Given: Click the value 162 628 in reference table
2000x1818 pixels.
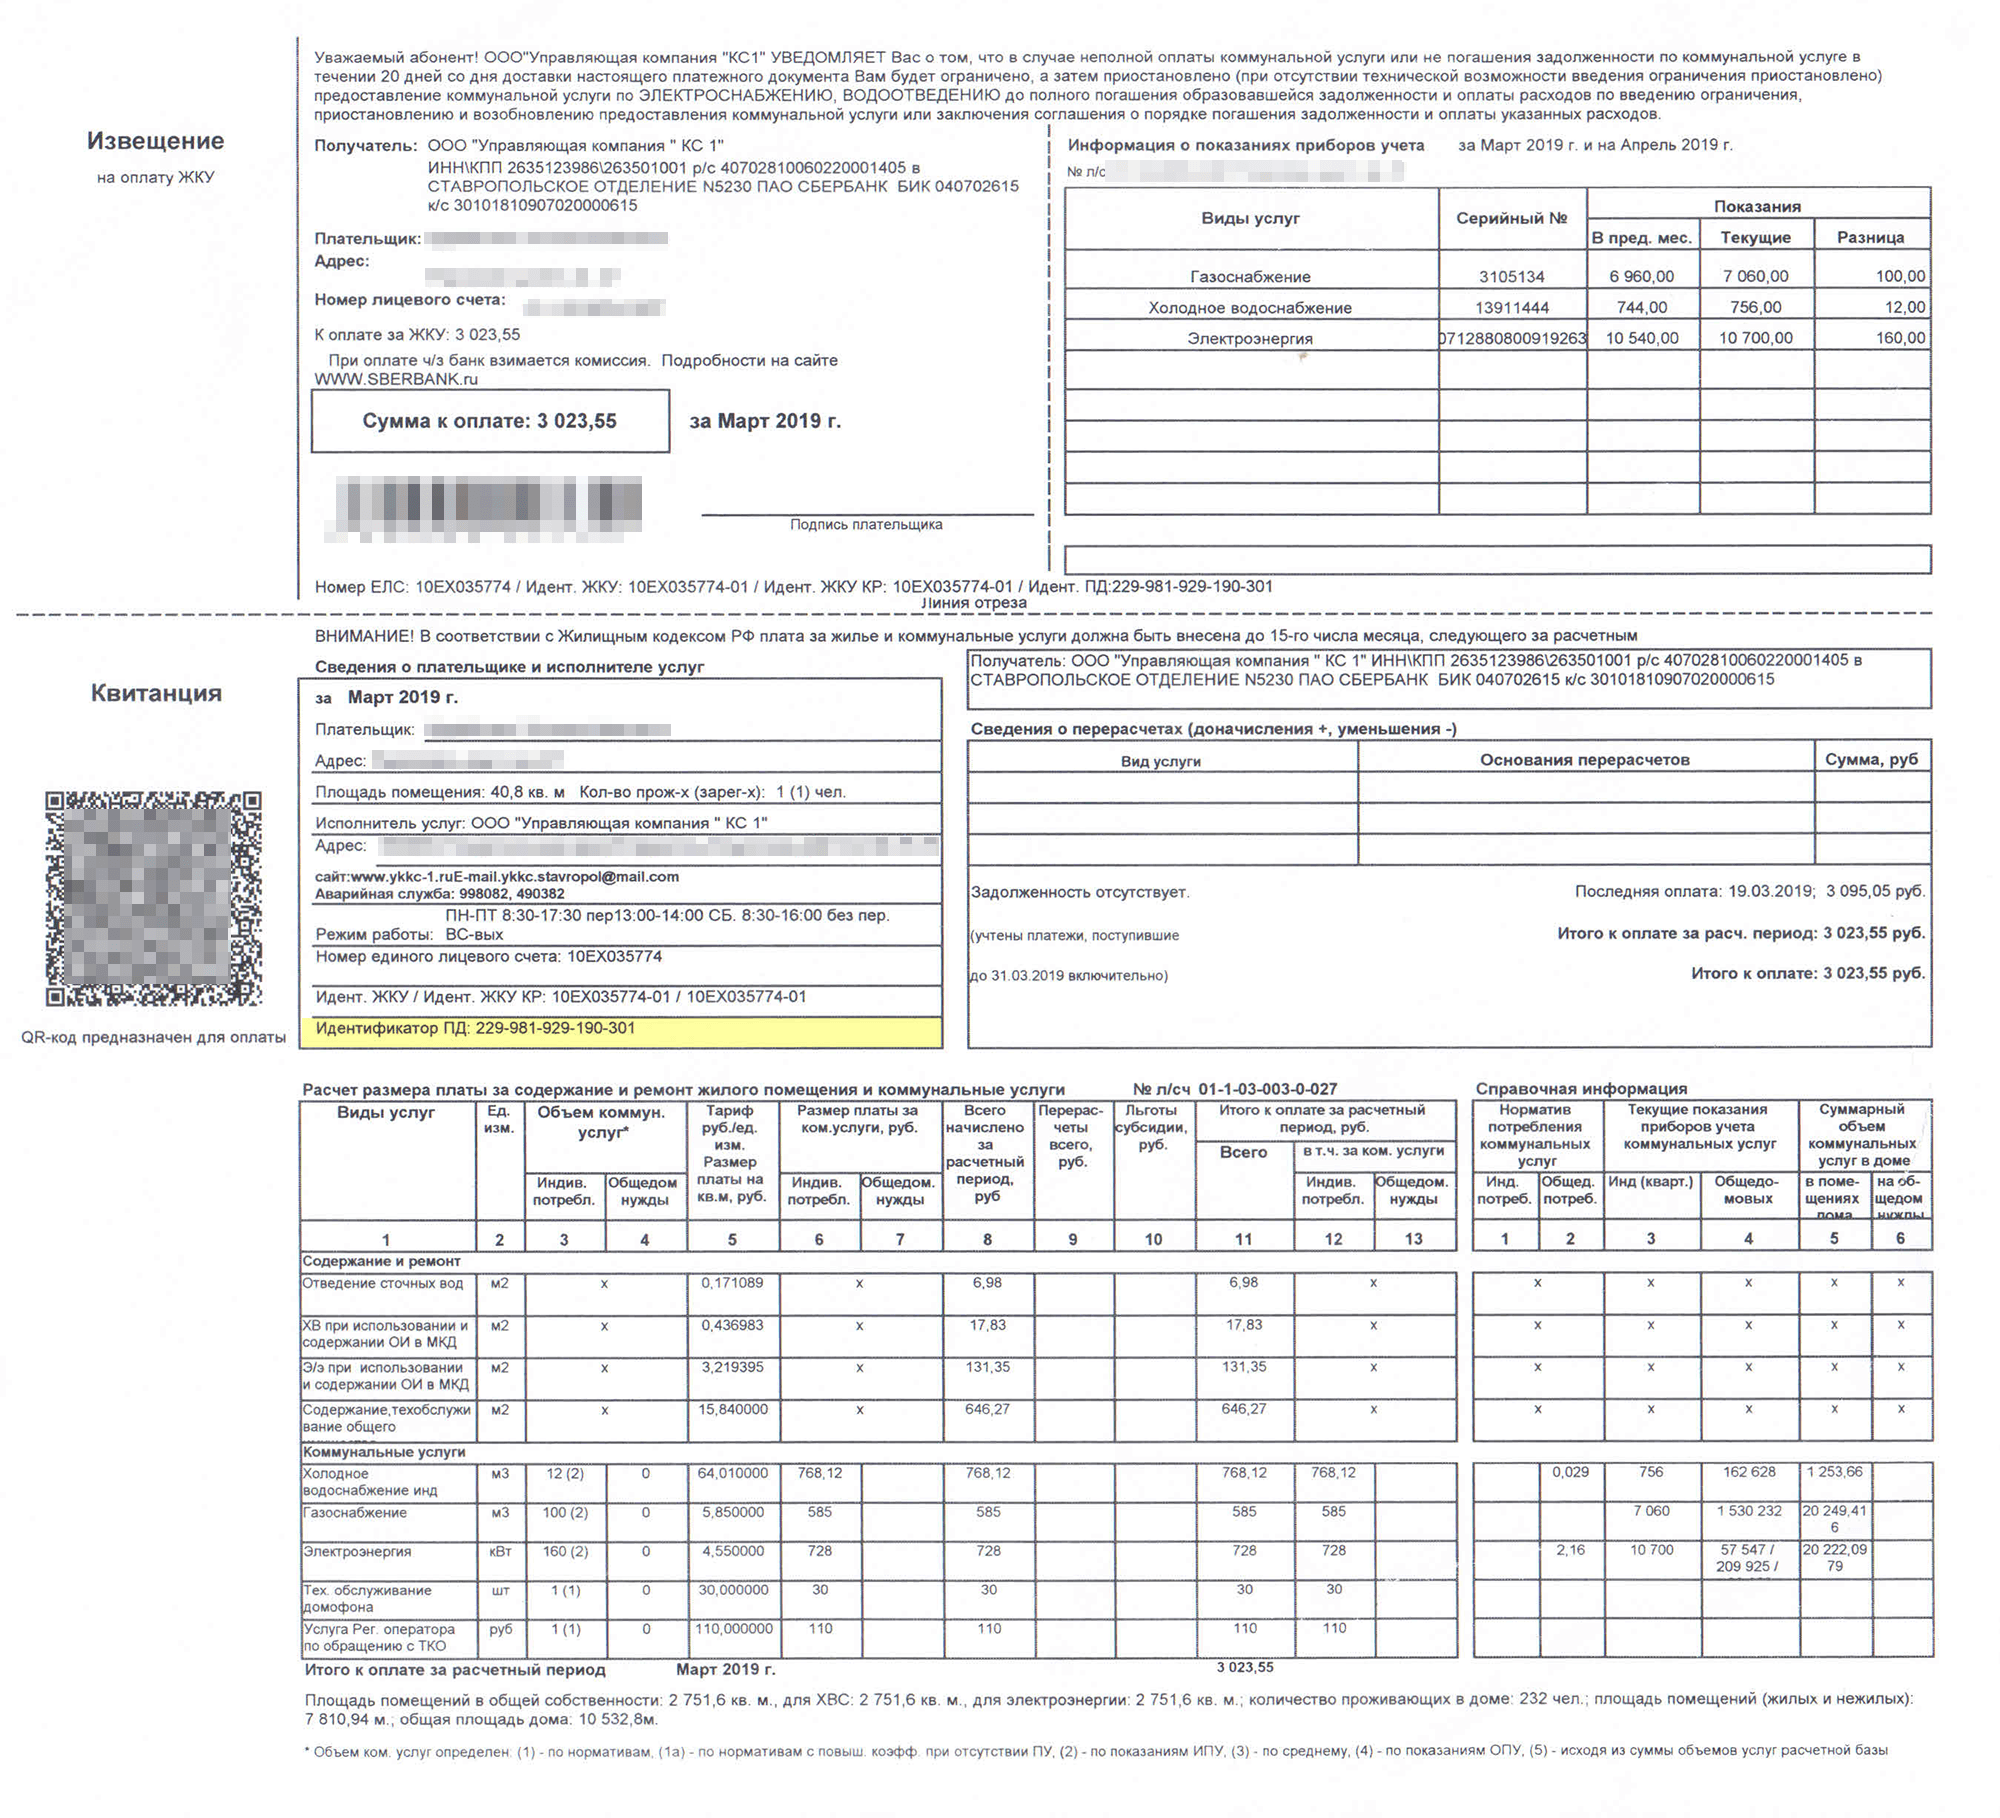Looking at the screenshot, I should [1749, 1472].
